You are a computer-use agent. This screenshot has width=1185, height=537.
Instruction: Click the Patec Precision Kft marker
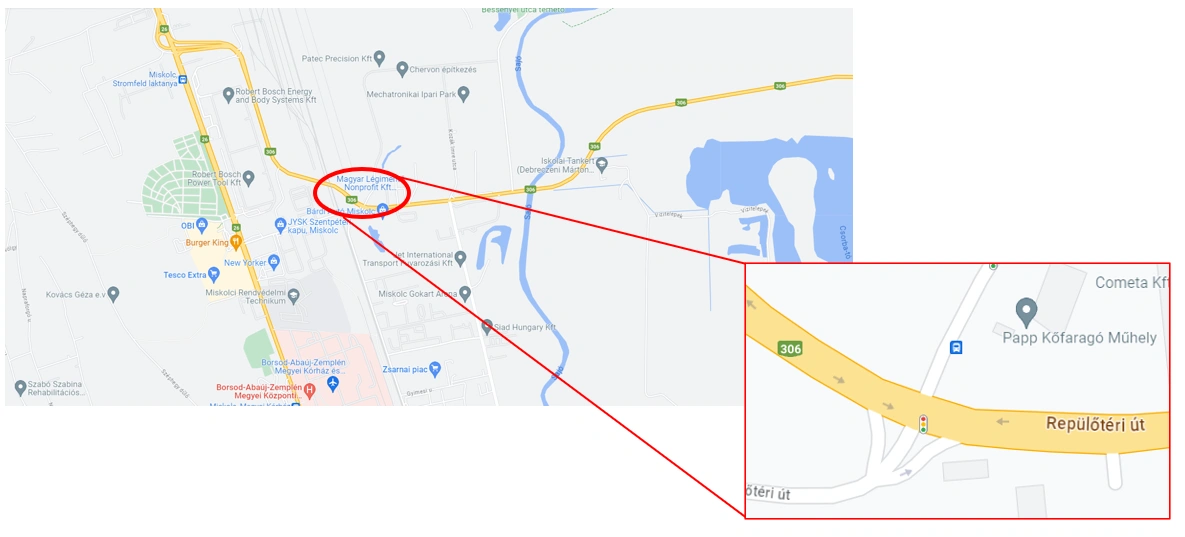379,57
